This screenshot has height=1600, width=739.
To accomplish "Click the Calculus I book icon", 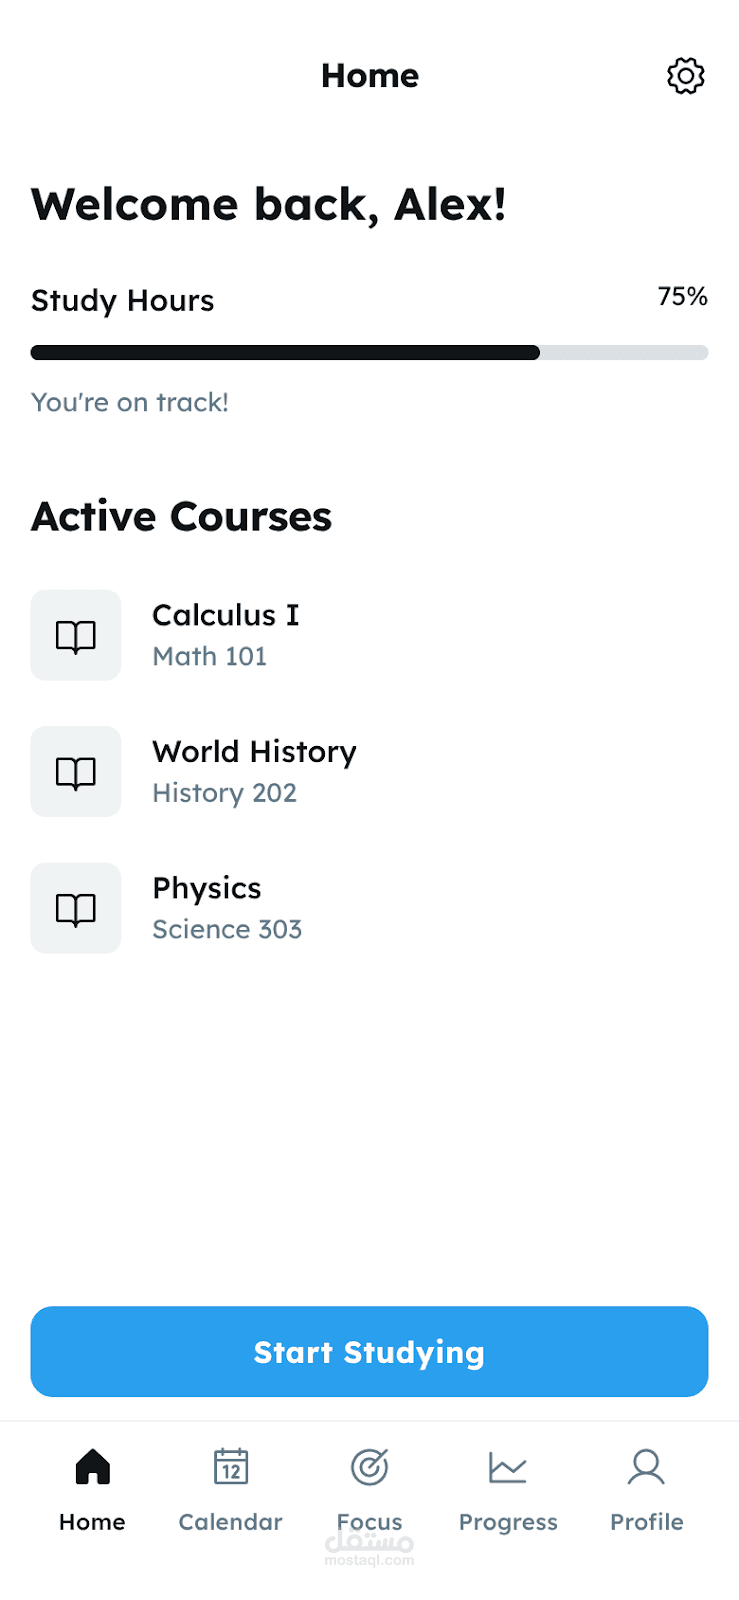I will [x=76, y=636].
